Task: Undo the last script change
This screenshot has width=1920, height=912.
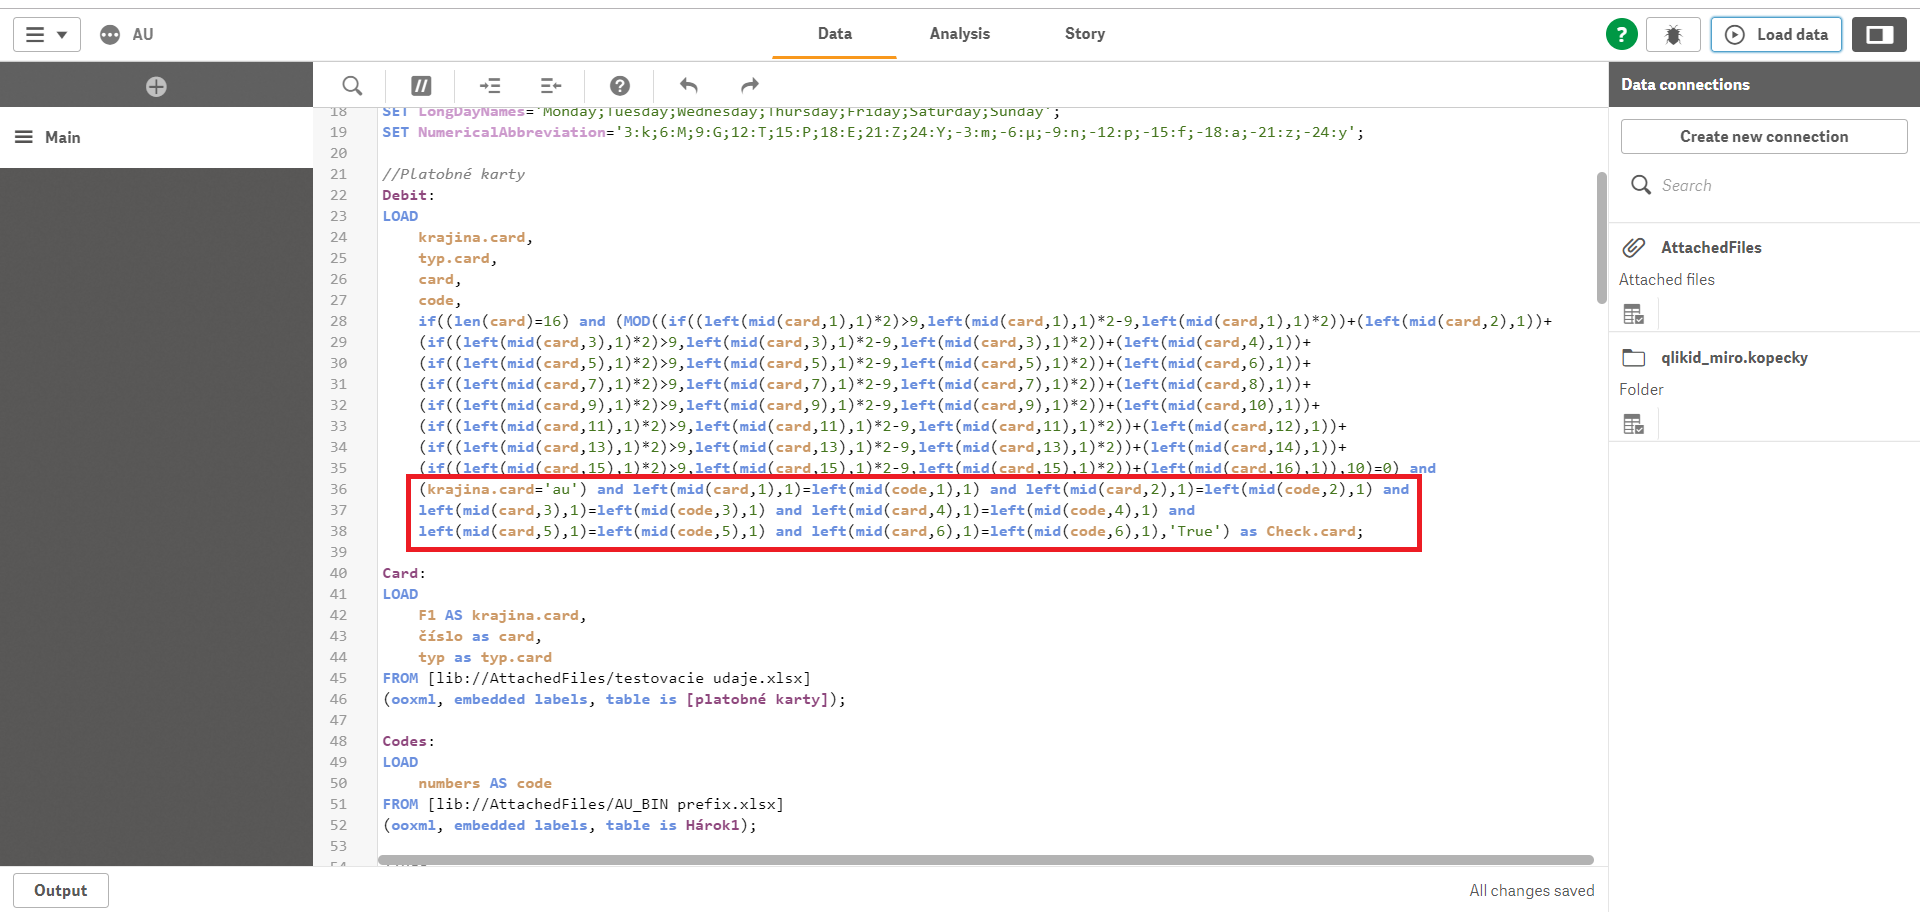Action: click(x=688, y=85)
